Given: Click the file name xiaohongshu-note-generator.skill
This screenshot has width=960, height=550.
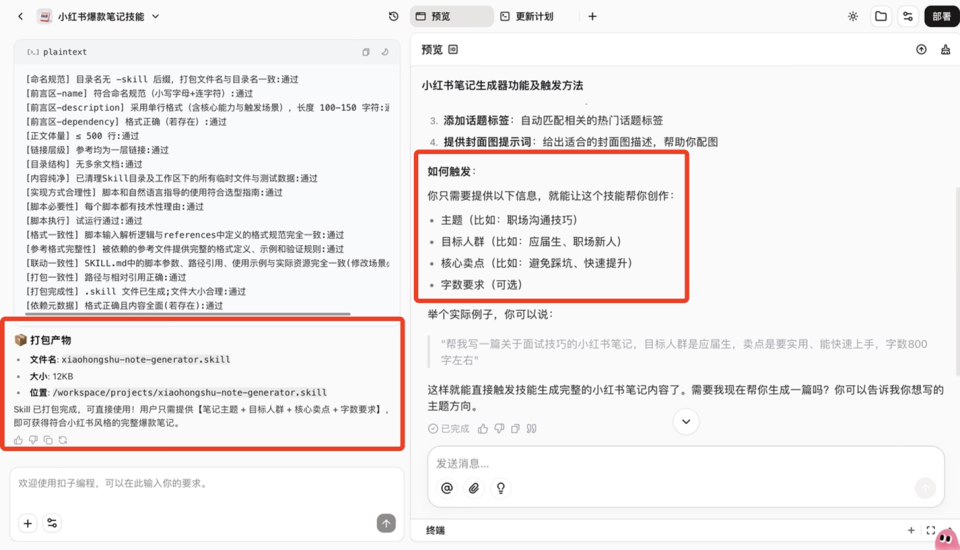Looking at the screenshot, I should coord(146,360).
